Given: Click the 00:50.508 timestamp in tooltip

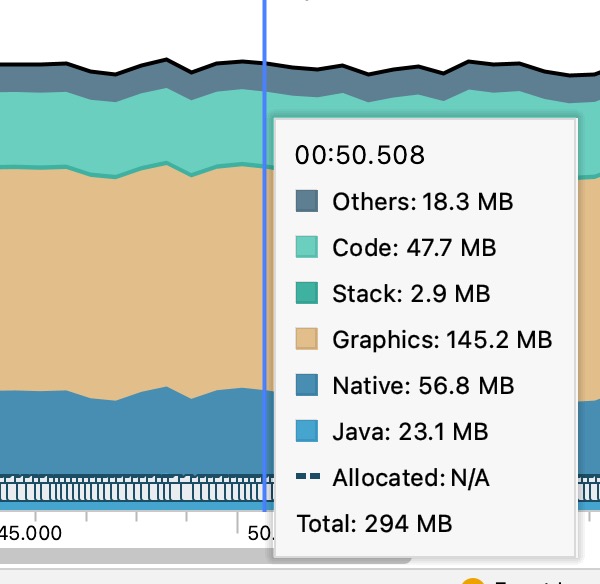Looking at the screenshot, I should (x=360, y=155).
